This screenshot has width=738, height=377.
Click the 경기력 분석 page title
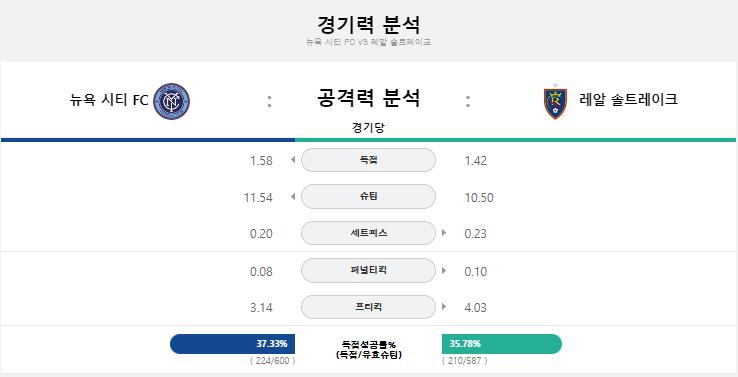pyautogui.click(x=369, y=24)
